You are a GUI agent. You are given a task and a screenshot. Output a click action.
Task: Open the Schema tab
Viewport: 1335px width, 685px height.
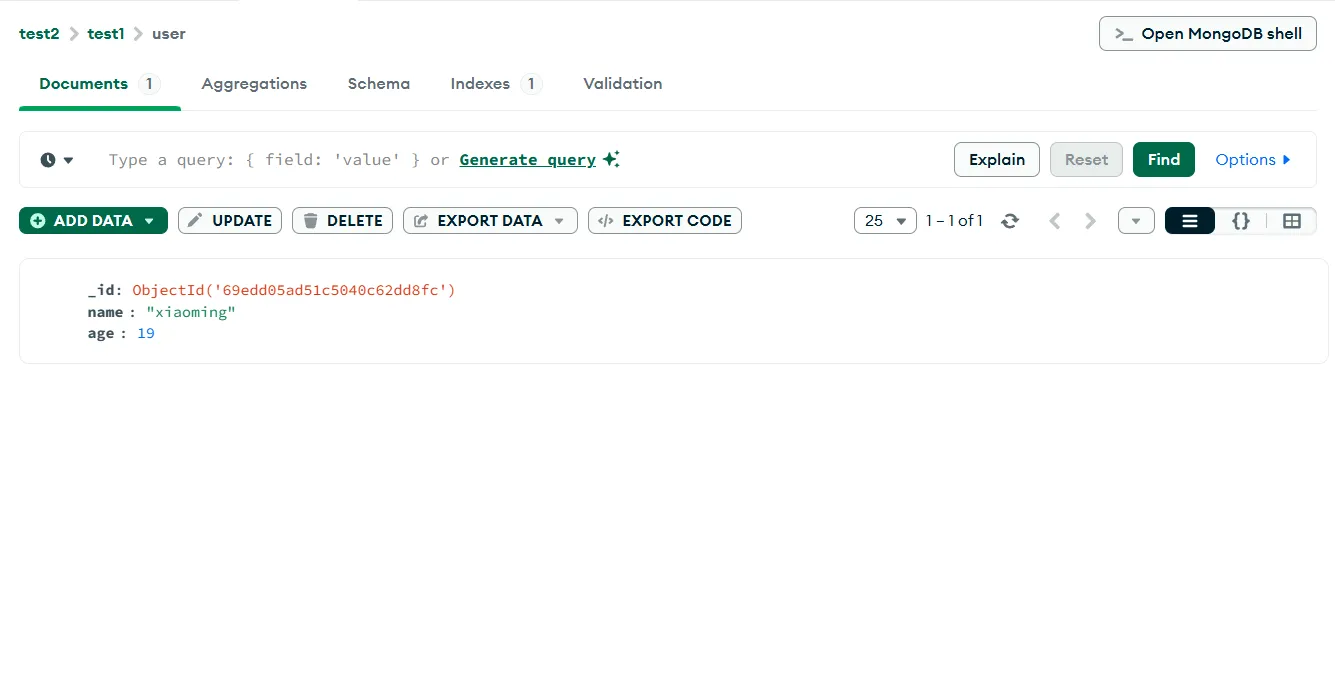click(x=379, y=84)
